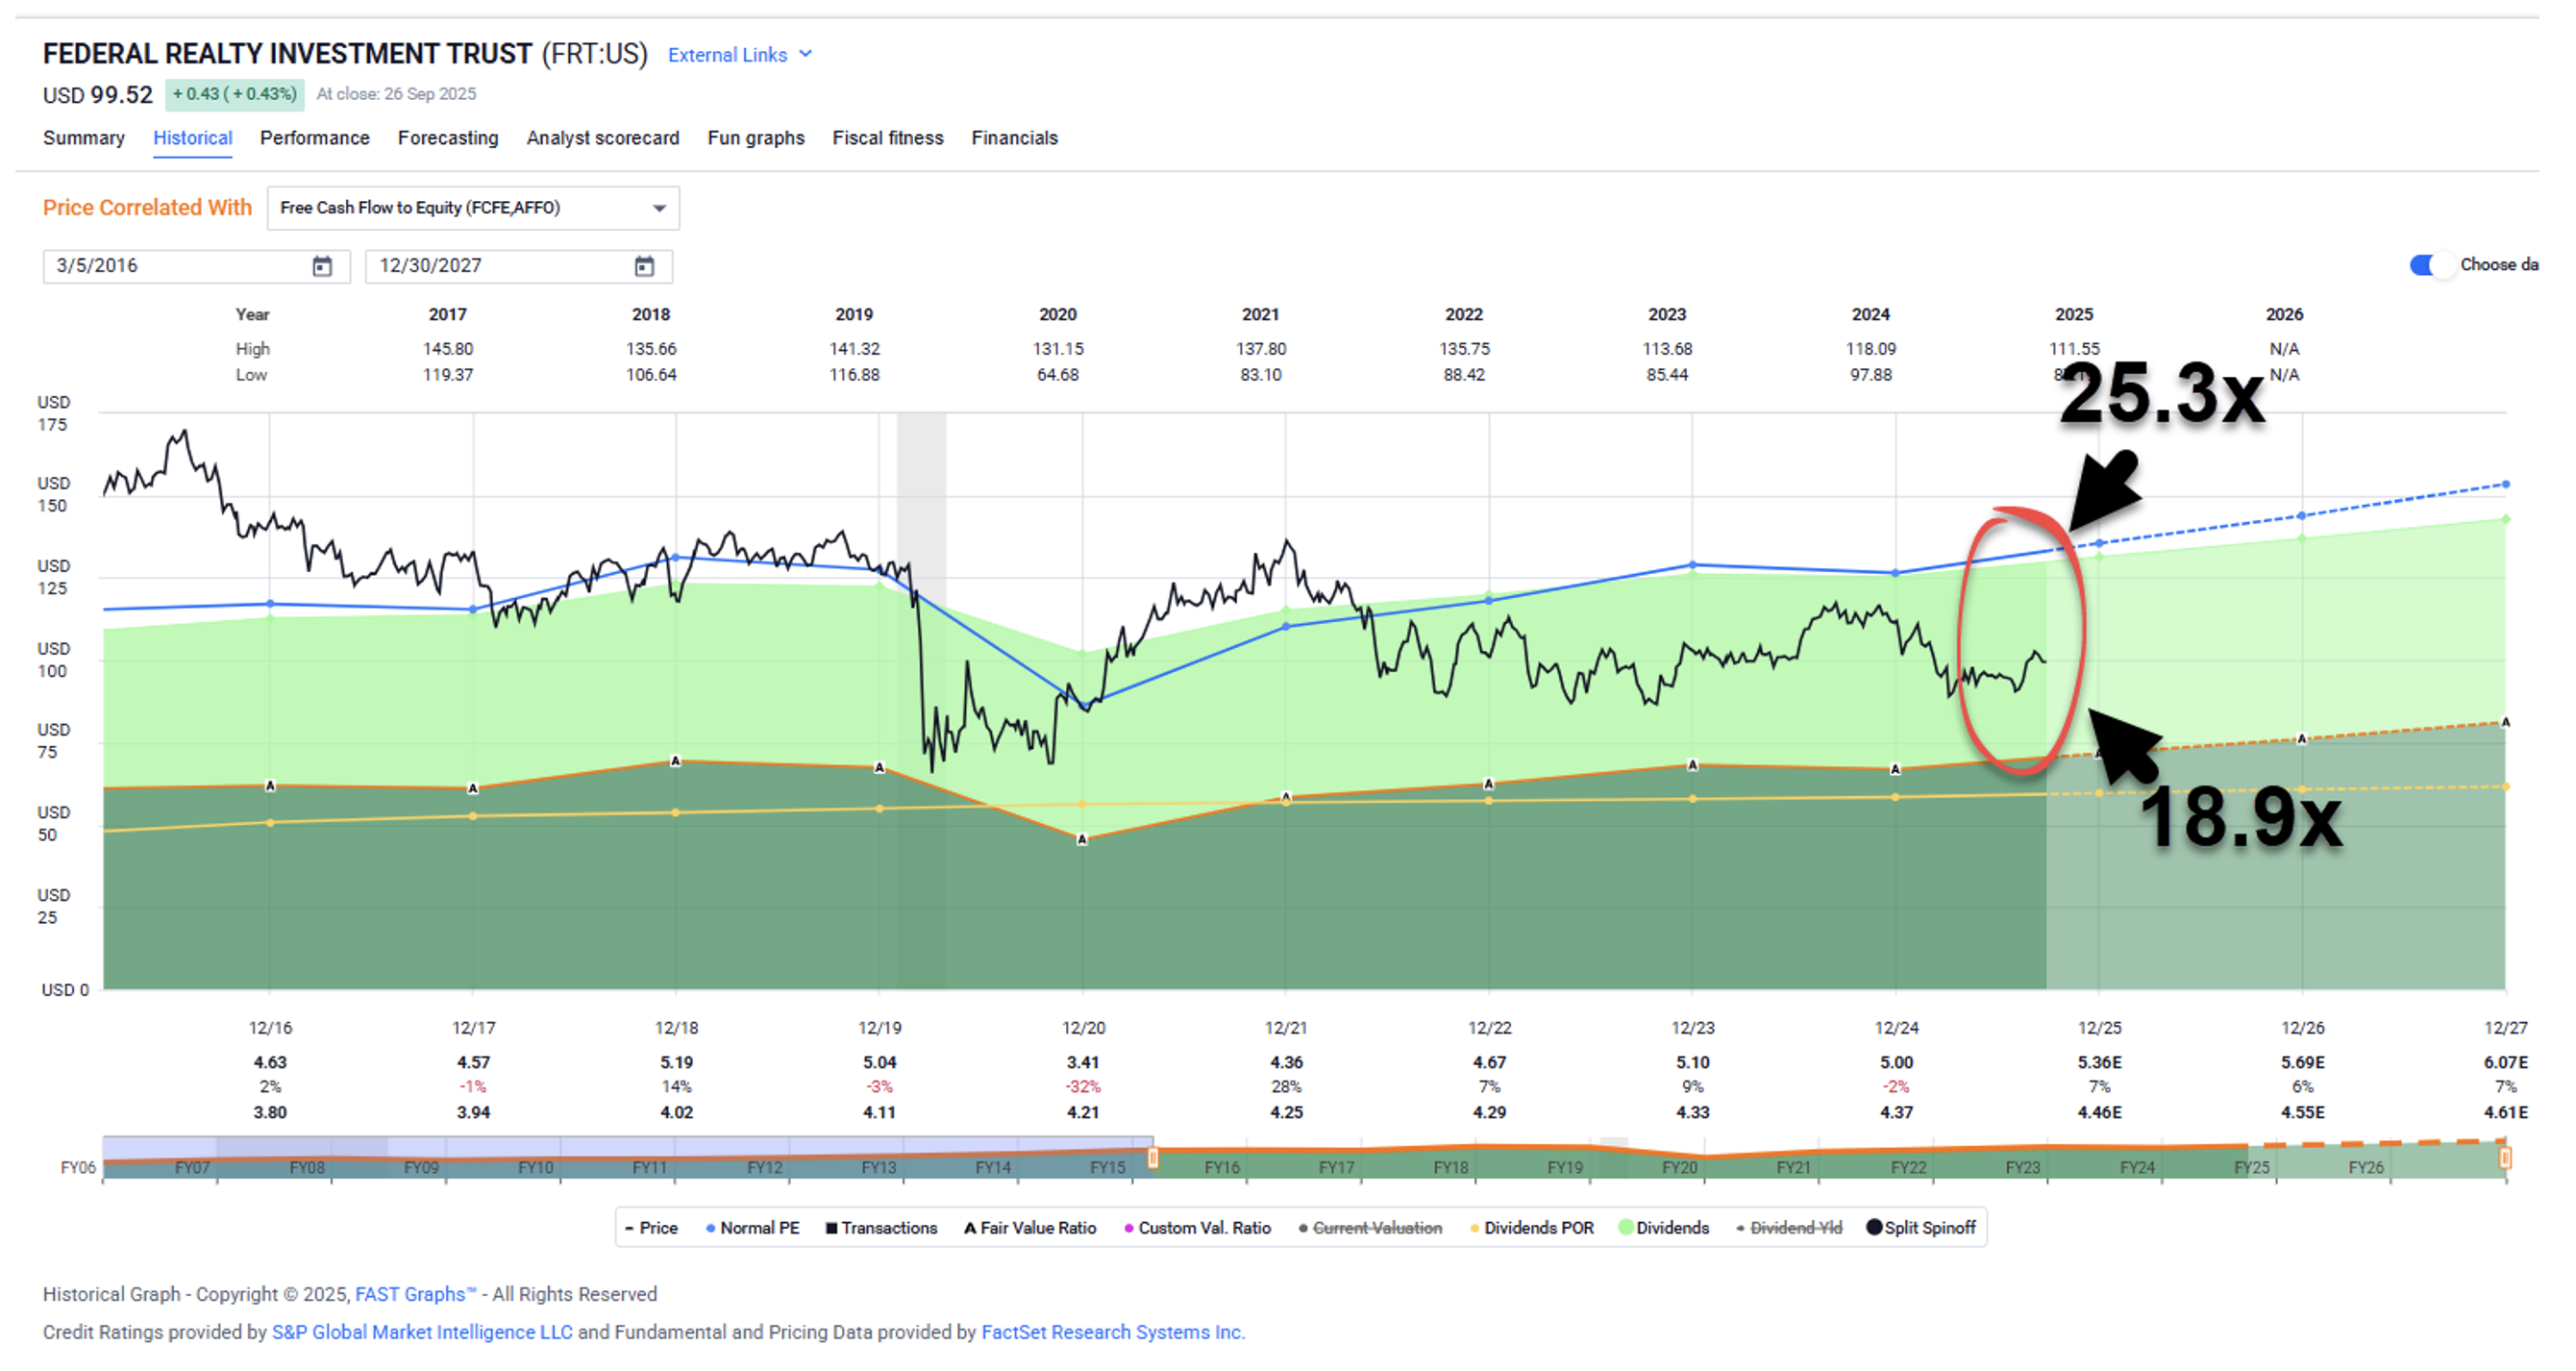This screenshot has height=1371, width=2576.
Task: Open the Price Correlated With dropdown
Action: click(473, 208)
